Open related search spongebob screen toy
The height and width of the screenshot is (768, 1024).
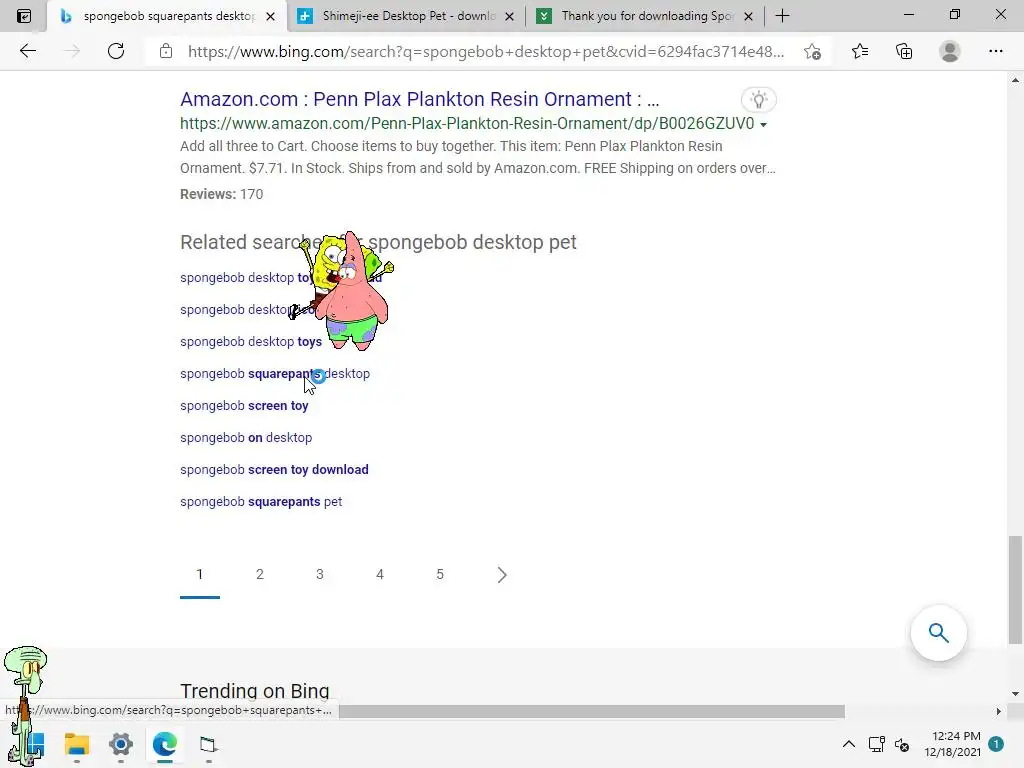point(244,406)
